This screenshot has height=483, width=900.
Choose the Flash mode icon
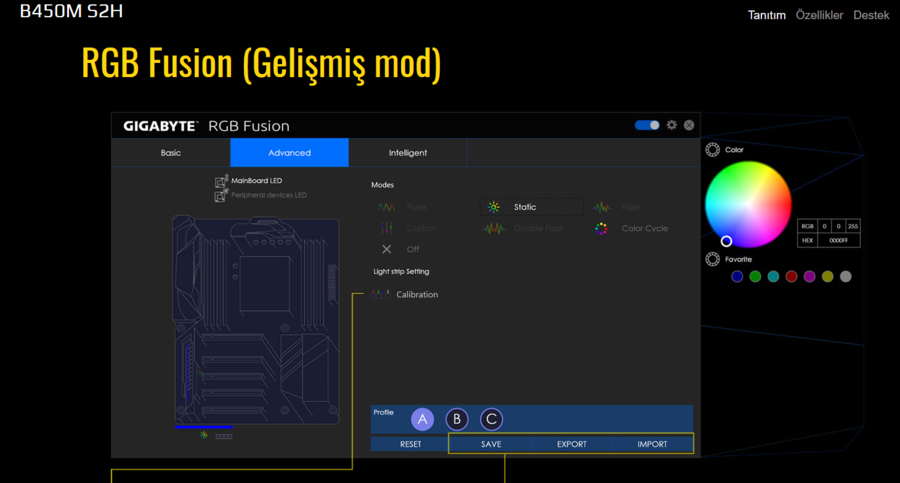[602, 207]
